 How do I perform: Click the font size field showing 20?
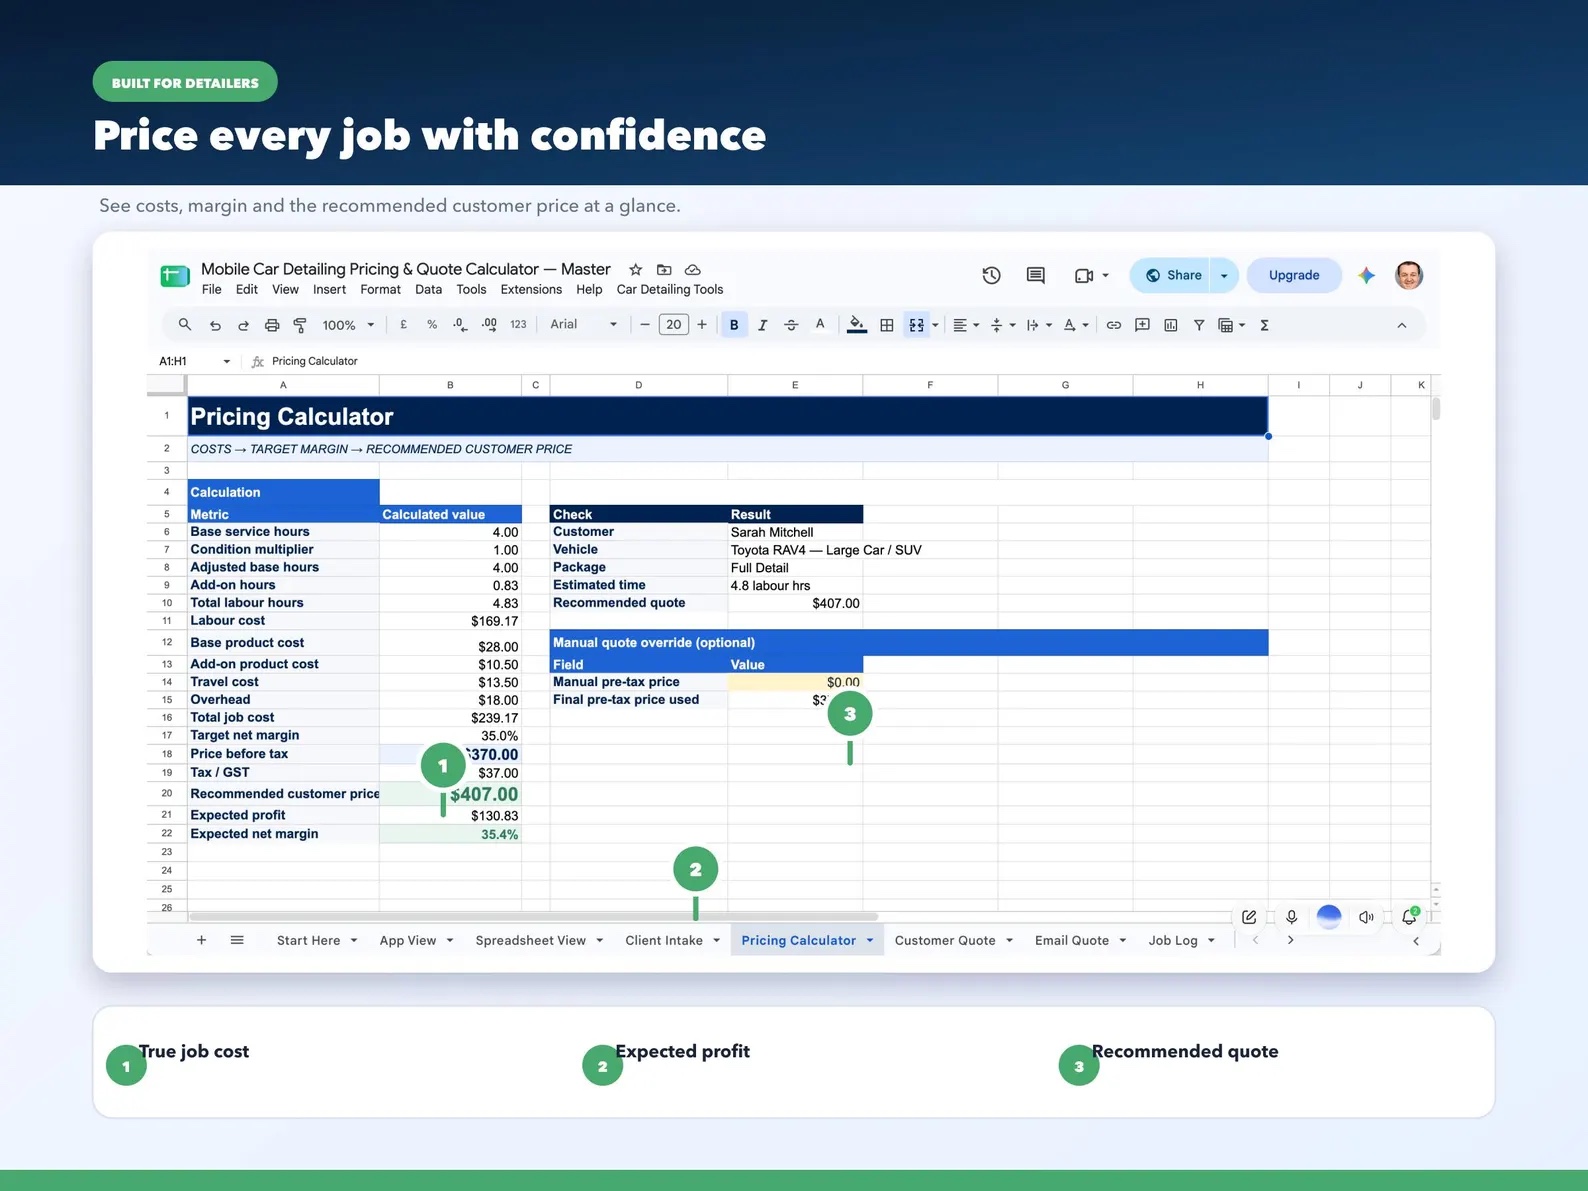[674, 325]
